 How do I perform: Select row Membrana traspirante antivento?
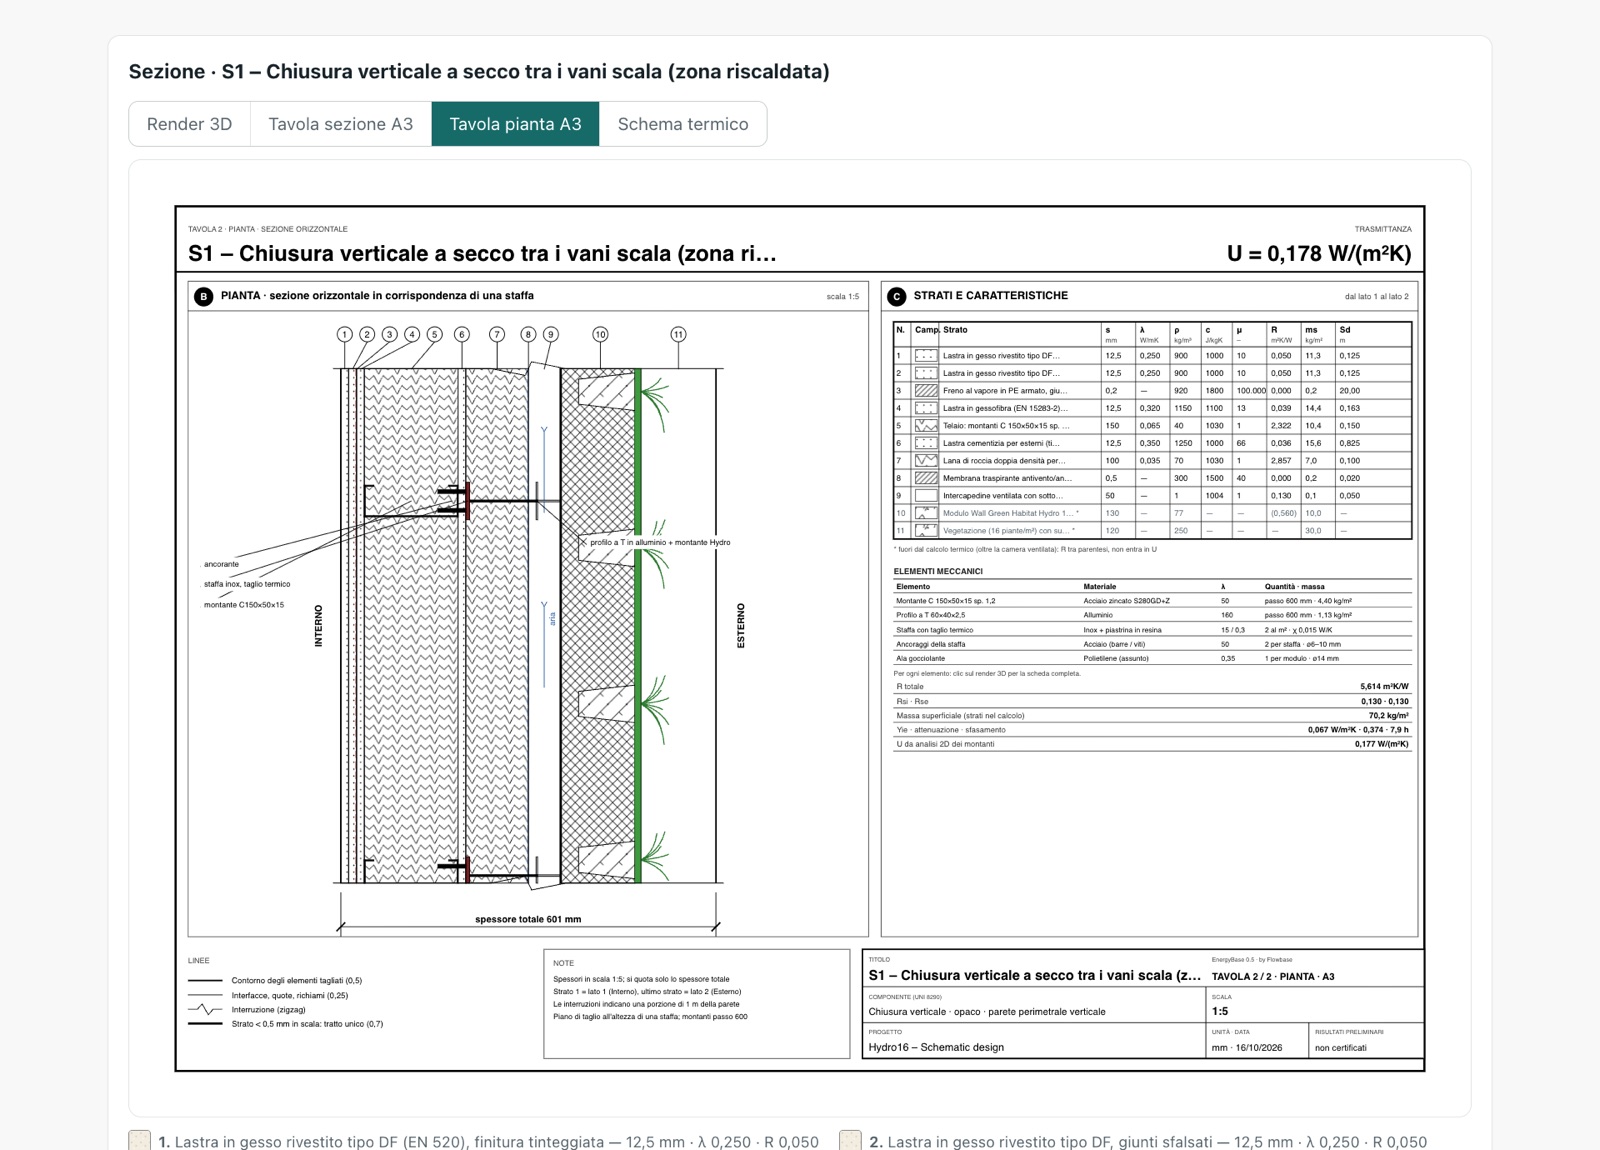(1152, 478)
